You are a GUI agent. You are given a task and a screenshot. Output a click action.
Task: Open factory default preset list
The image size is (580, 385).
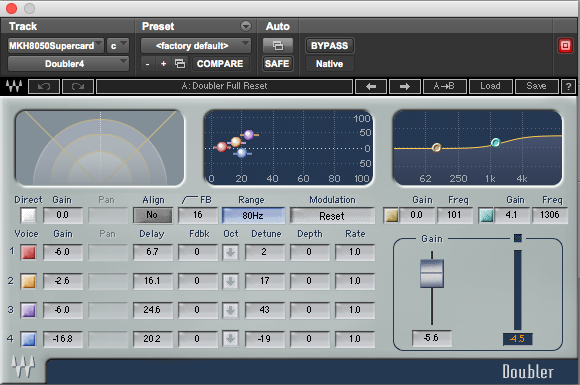tap(196, 45)
